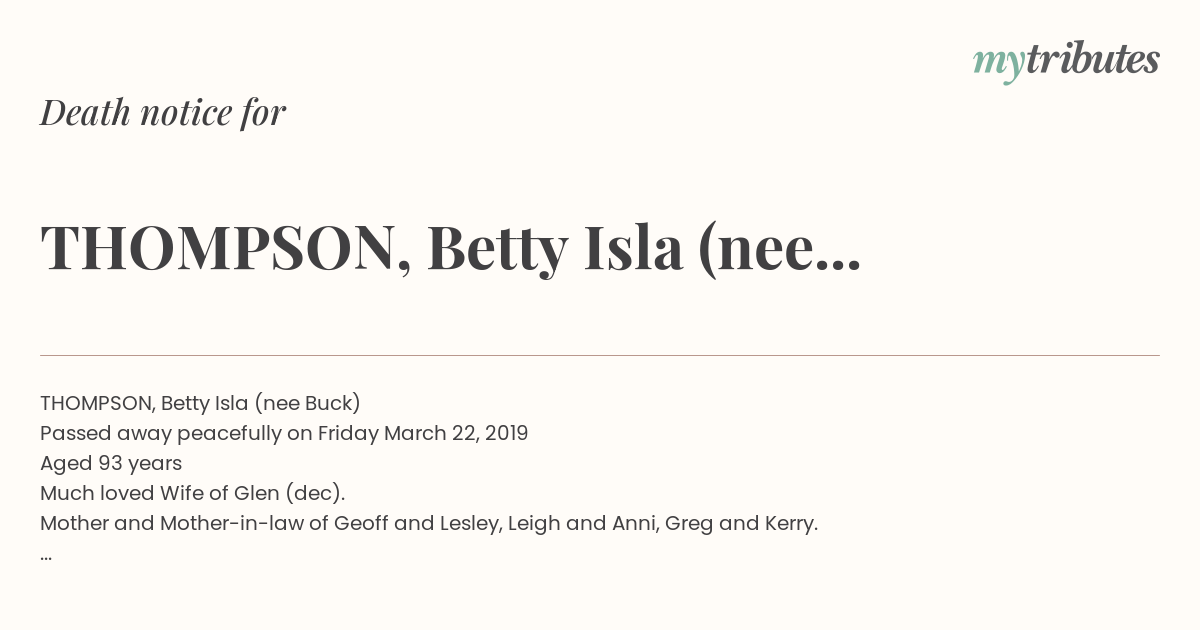The width and height of the screenshot is (1200, 630).
Task: Click "(nee Buck)" in the first body line
Action: click(x=307, y=403)
